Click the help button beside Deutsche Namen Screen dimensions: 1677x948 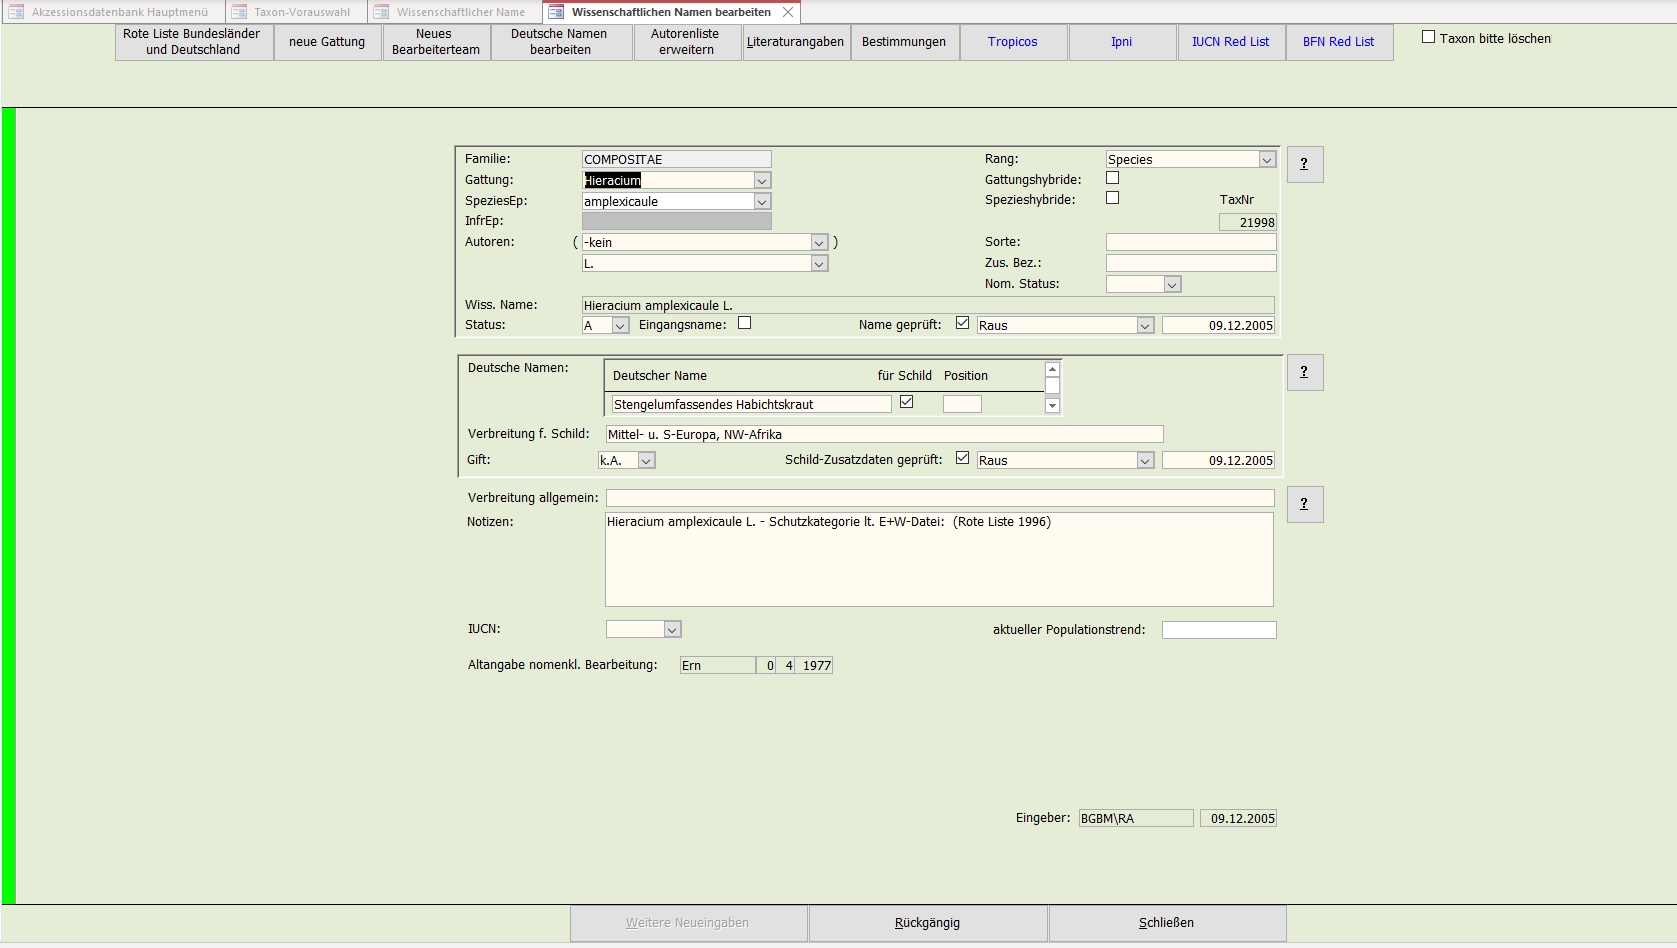[x=1304, y=372]
